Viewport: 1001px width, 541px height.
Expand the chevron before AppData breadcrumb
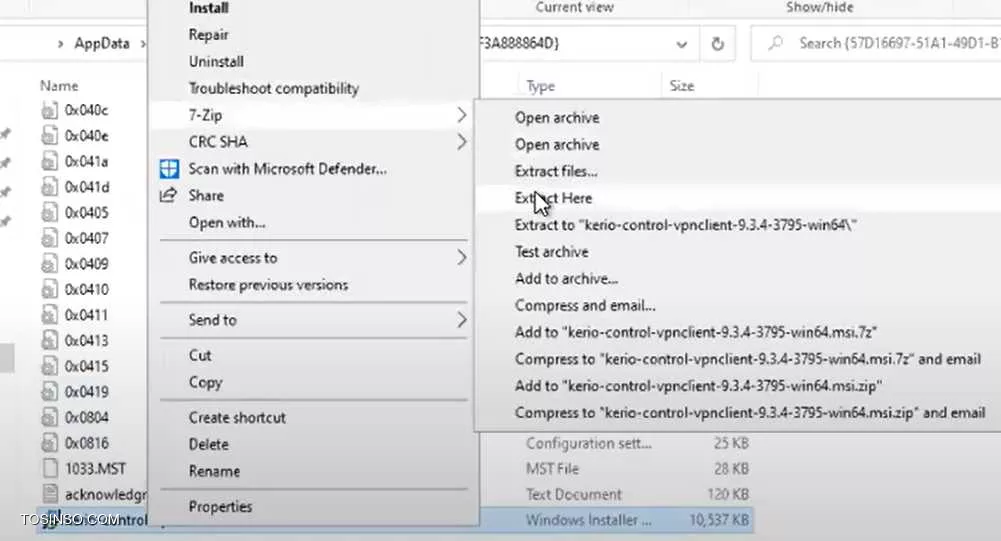(x=60, y=44)
